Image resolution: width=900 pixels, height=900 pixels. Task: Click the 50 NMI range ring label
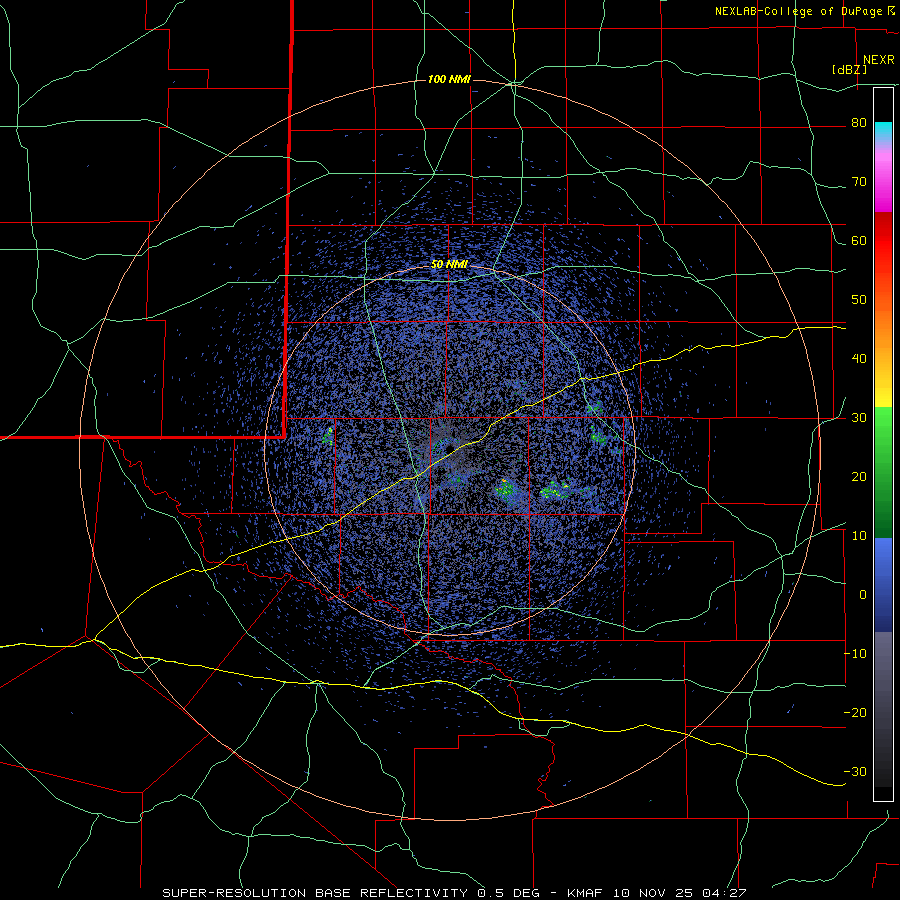[x=449, y=265]
